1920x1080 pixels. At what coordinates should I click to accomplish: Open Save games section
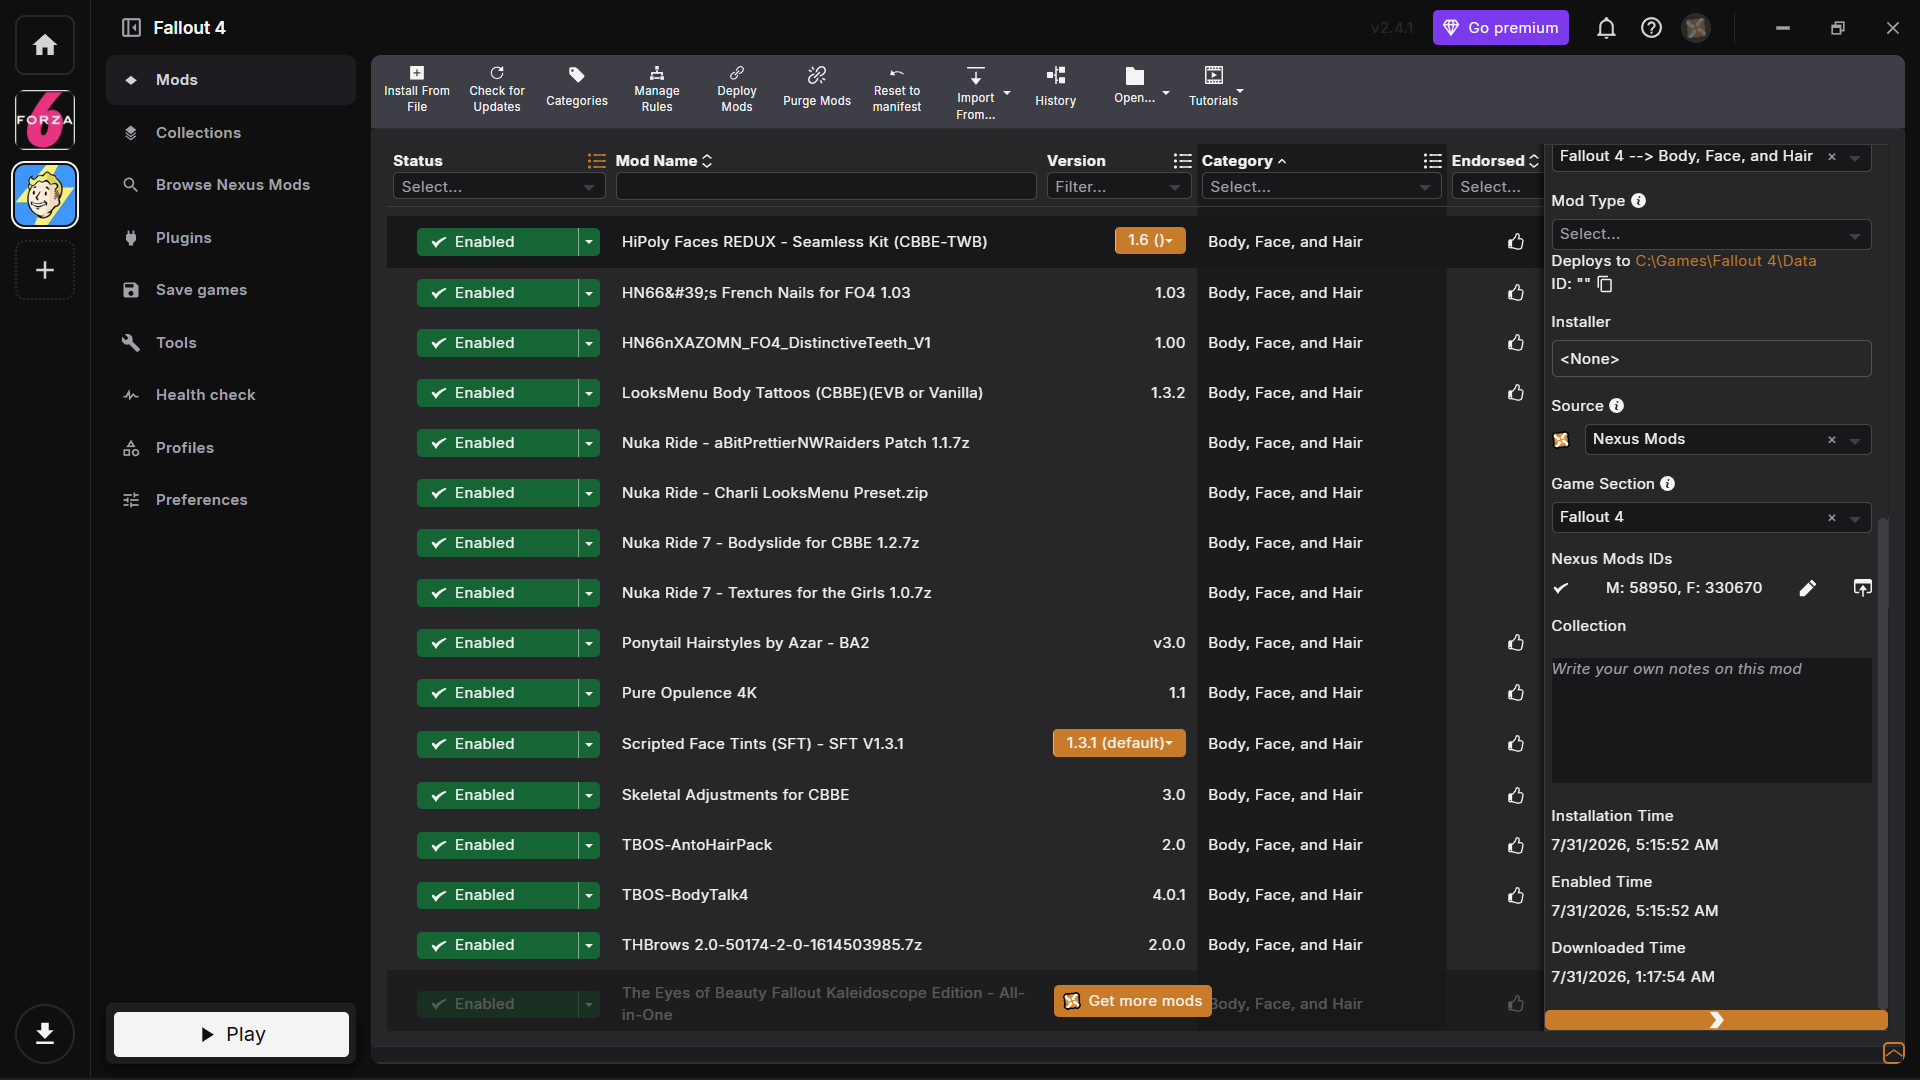pos(231,290)
